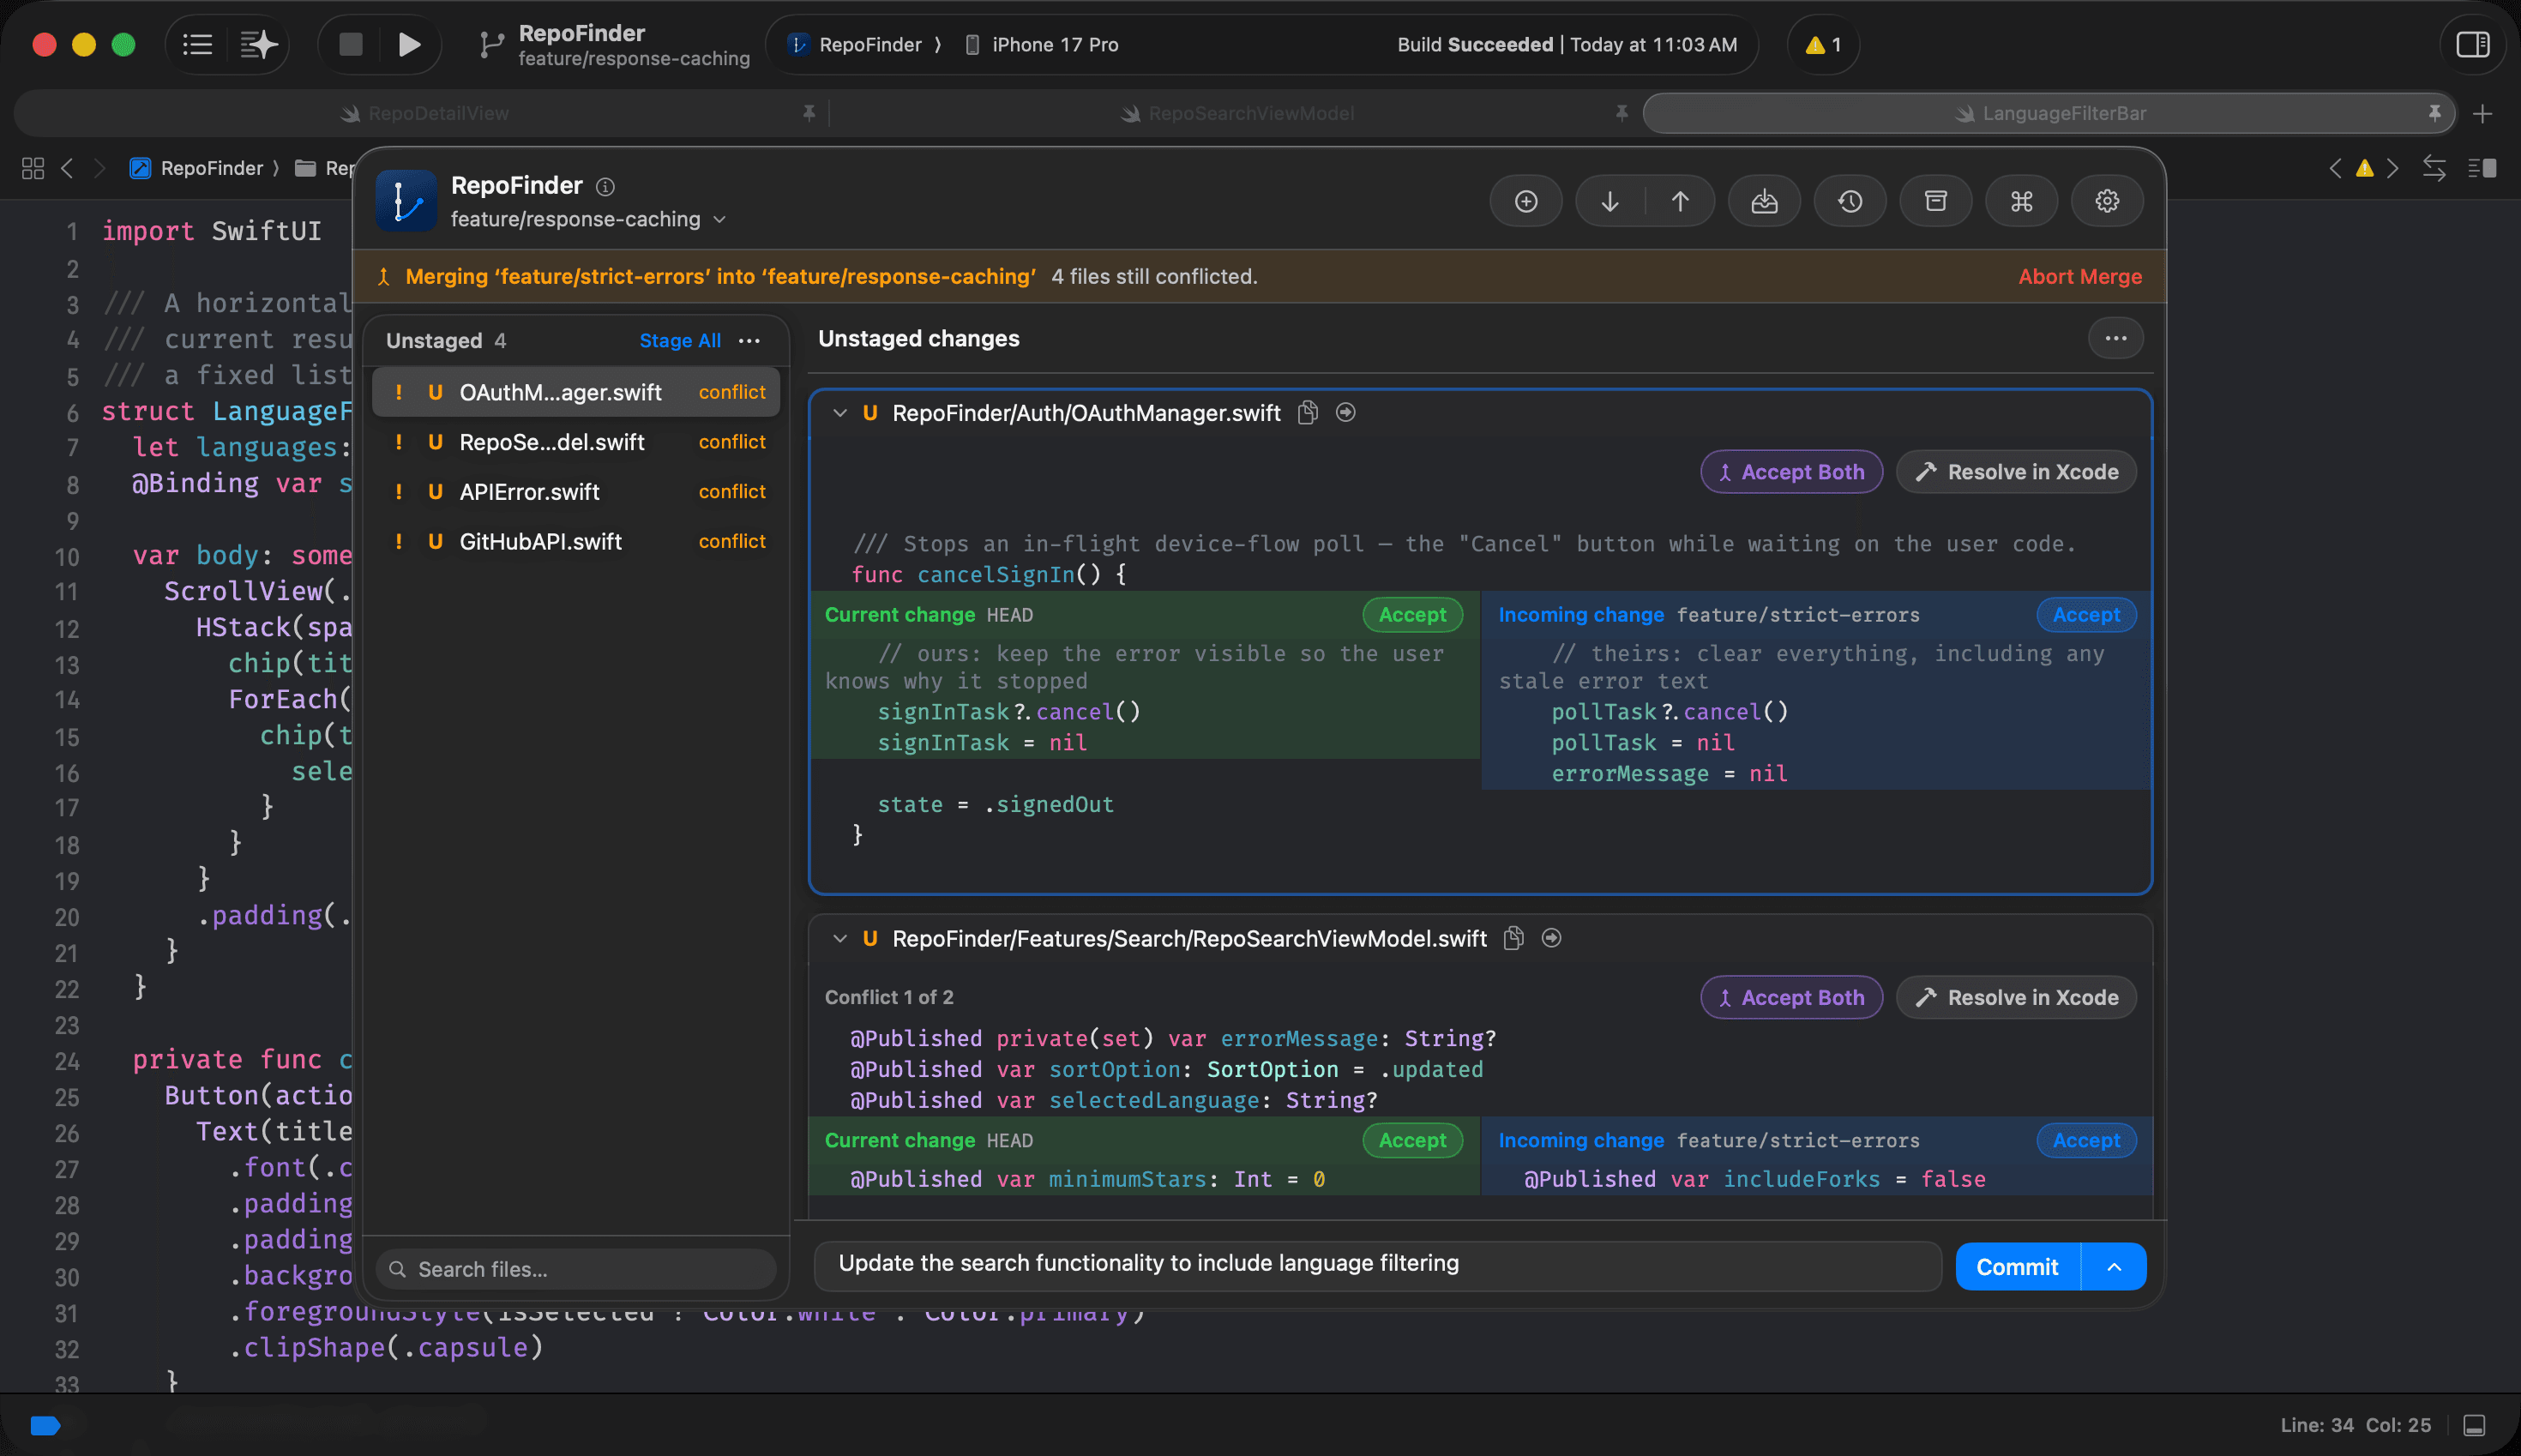
Task: Open the Unstaged list more options
Action: [749, 340]
